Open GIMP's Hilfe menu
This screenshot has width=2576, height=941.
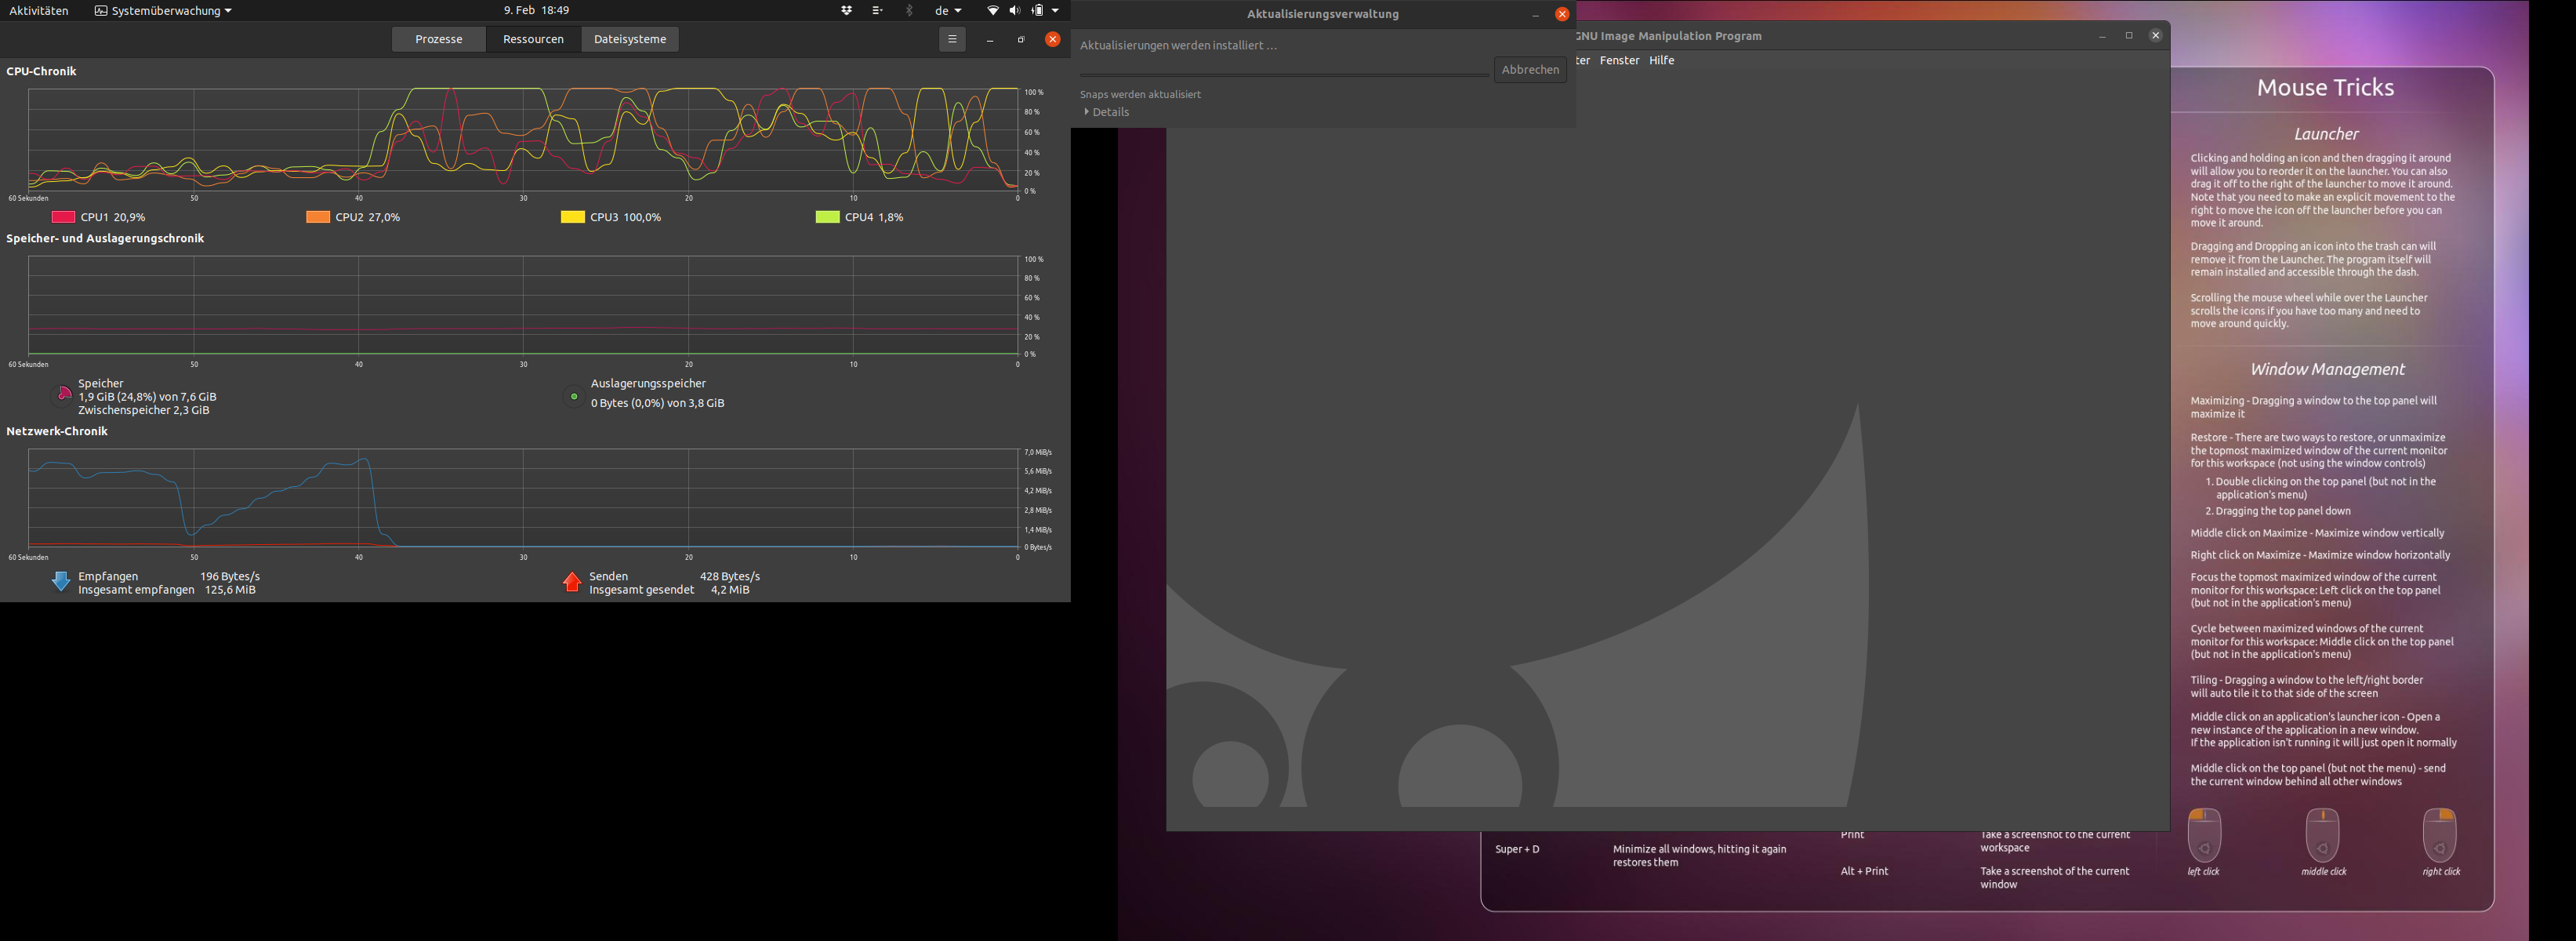pyautogui.click(x=1661, y=60)
